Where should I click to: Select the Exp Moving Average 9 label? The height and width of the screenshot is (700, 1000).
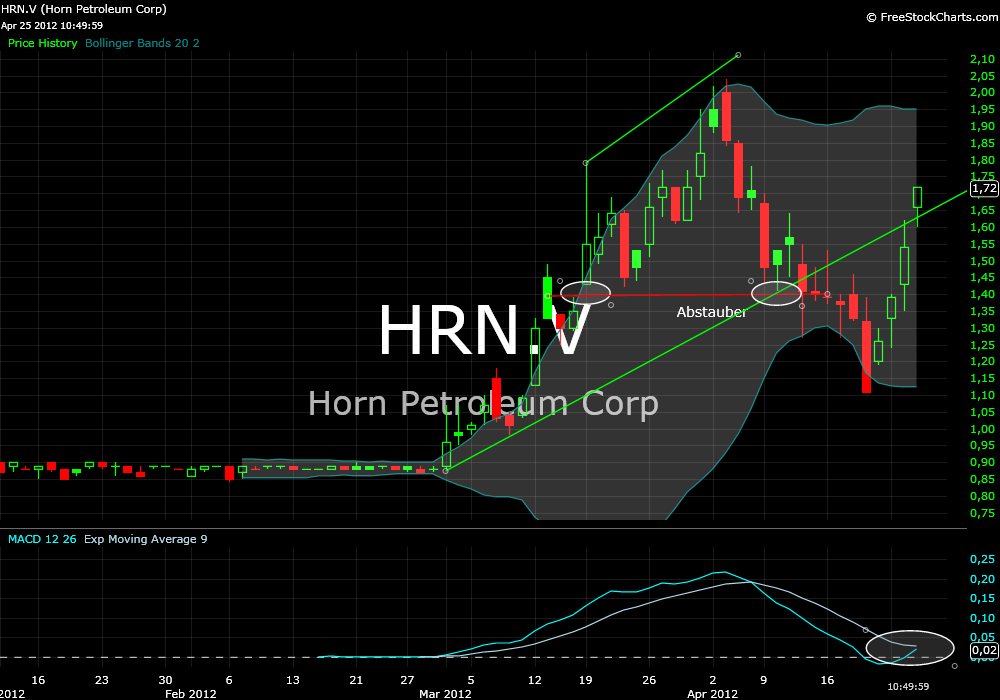[x=145, y=539]
